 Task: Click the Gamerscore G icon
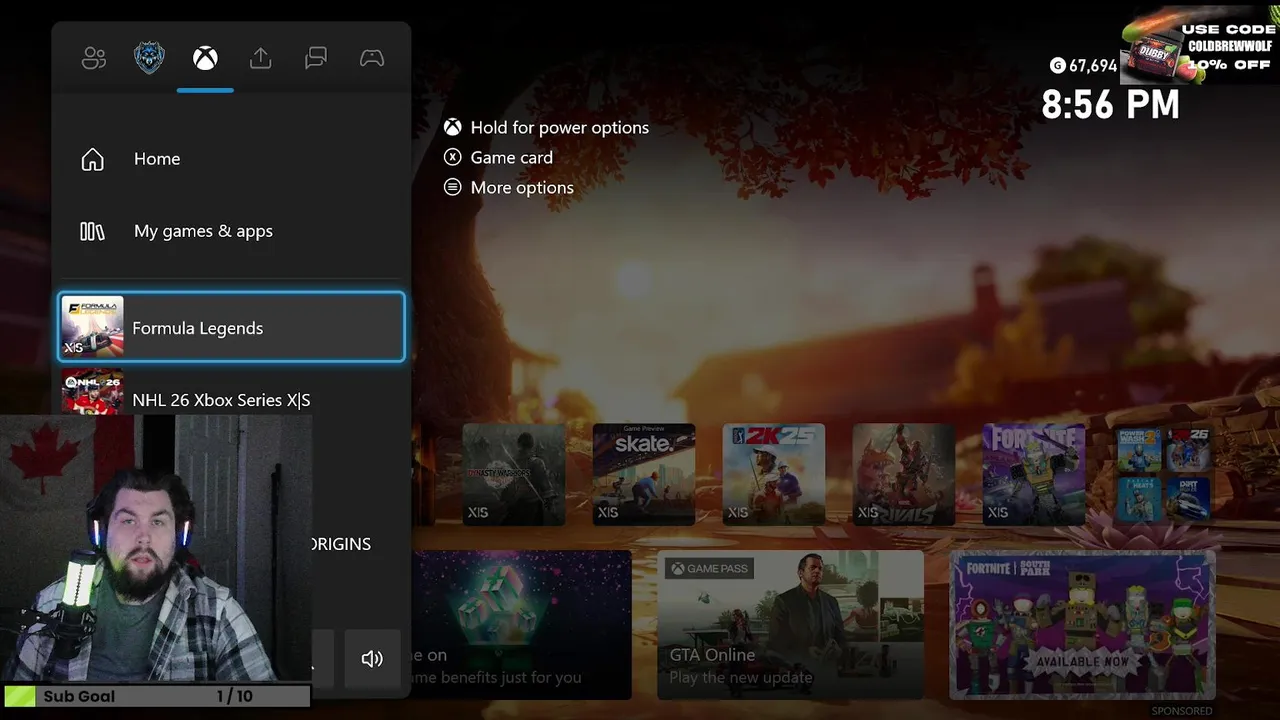coord(1057,66)
